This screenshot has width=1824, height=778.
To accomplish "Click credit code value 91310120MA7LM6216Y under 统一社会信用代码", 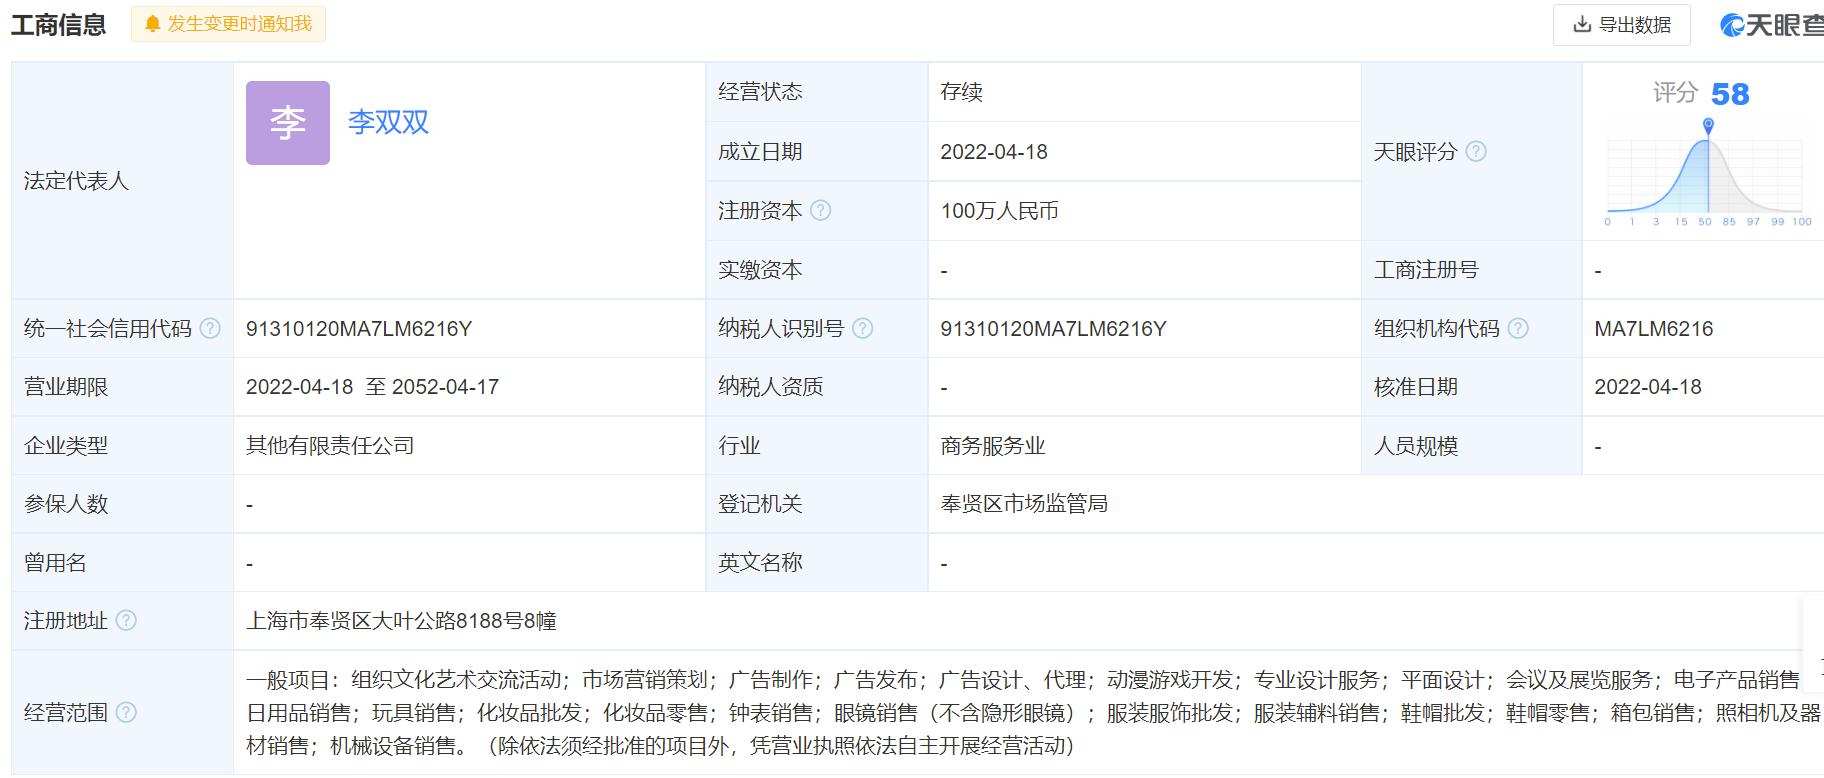I will tap(359, 329).
